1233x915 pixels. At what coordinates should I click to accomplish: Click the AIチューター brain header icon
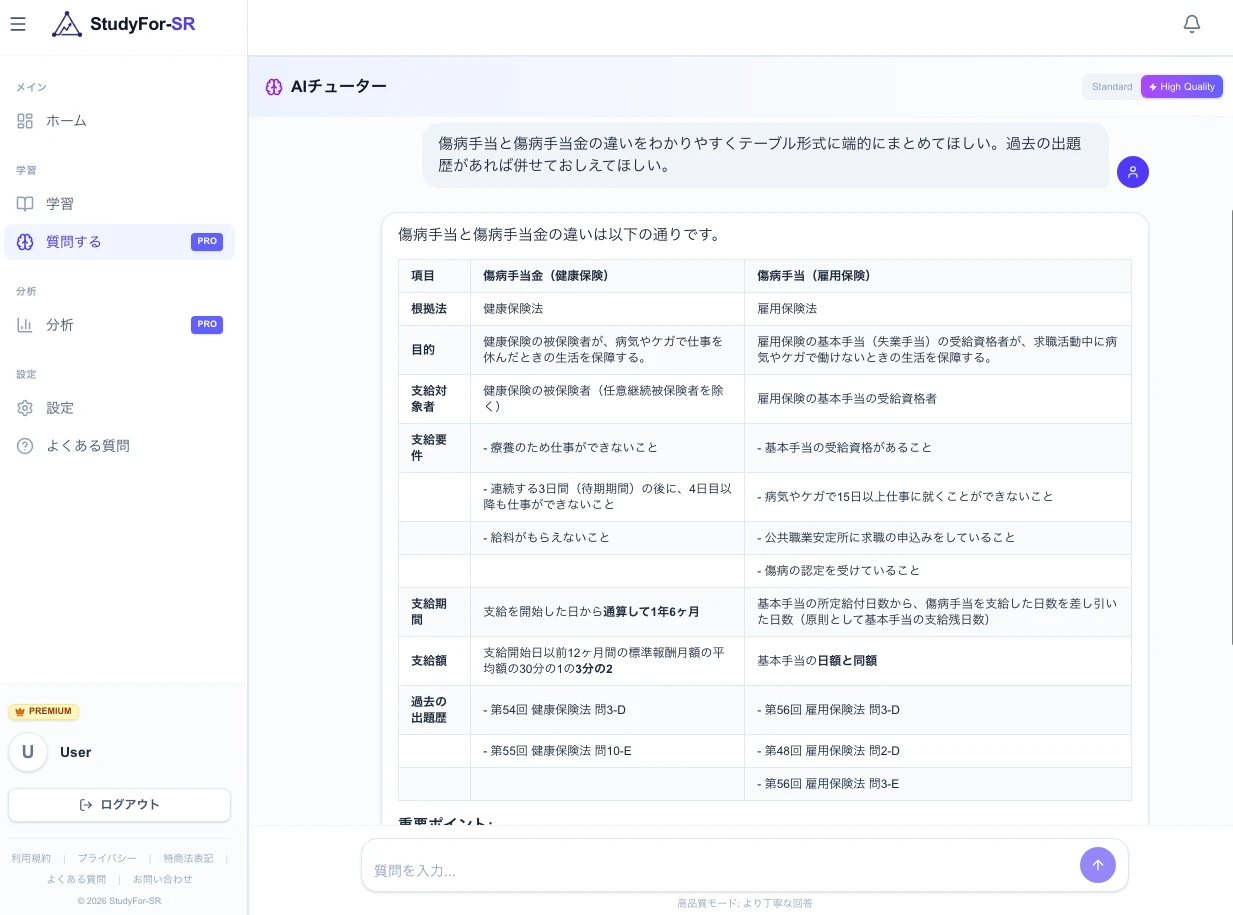point(274,87)
